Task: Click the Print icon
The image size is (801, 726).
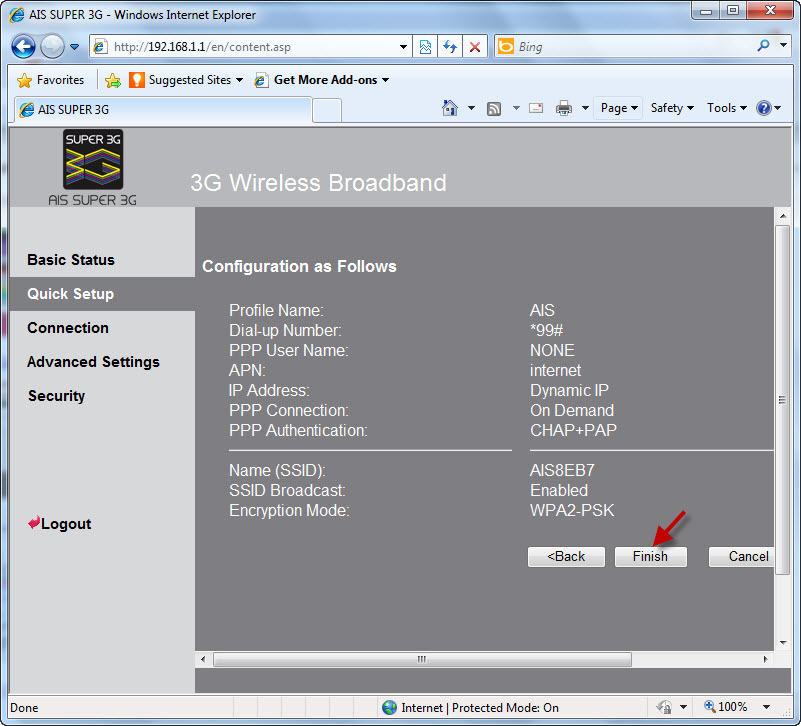Action: point(564,108)
